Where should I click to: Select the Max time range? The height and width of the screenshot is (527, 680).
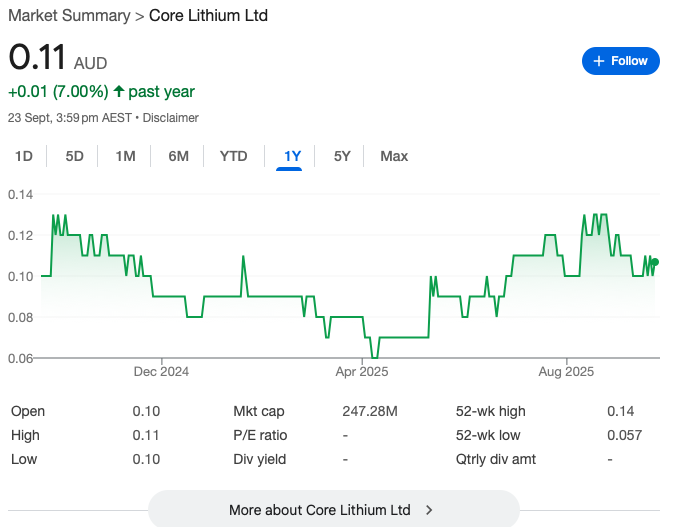[394, 156]
